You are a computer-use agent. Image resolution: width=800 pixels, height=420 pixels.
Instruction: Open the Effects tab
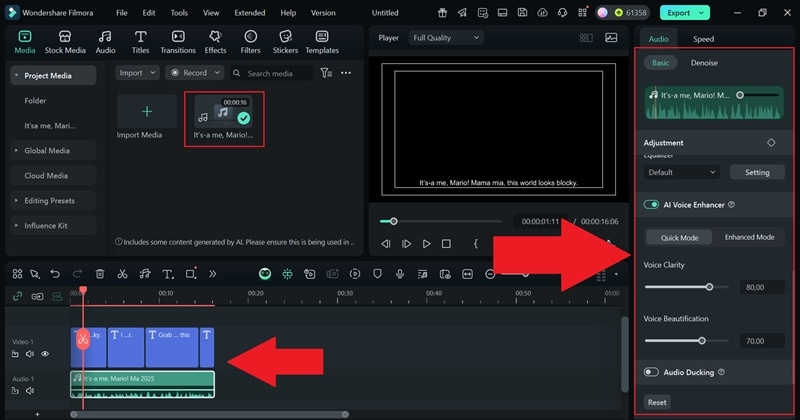[x=215, y=42]
